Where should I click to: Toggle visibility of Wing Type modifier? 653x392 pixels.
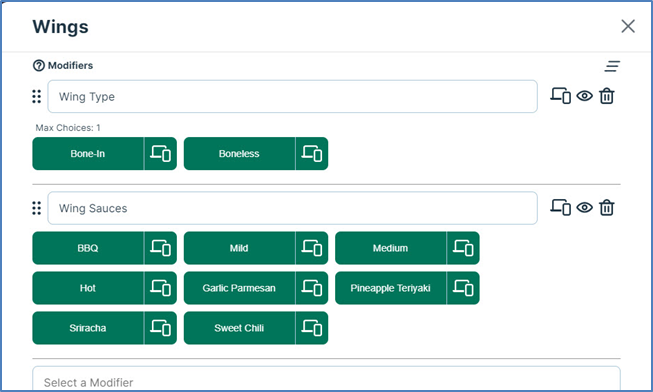(585, 96)
